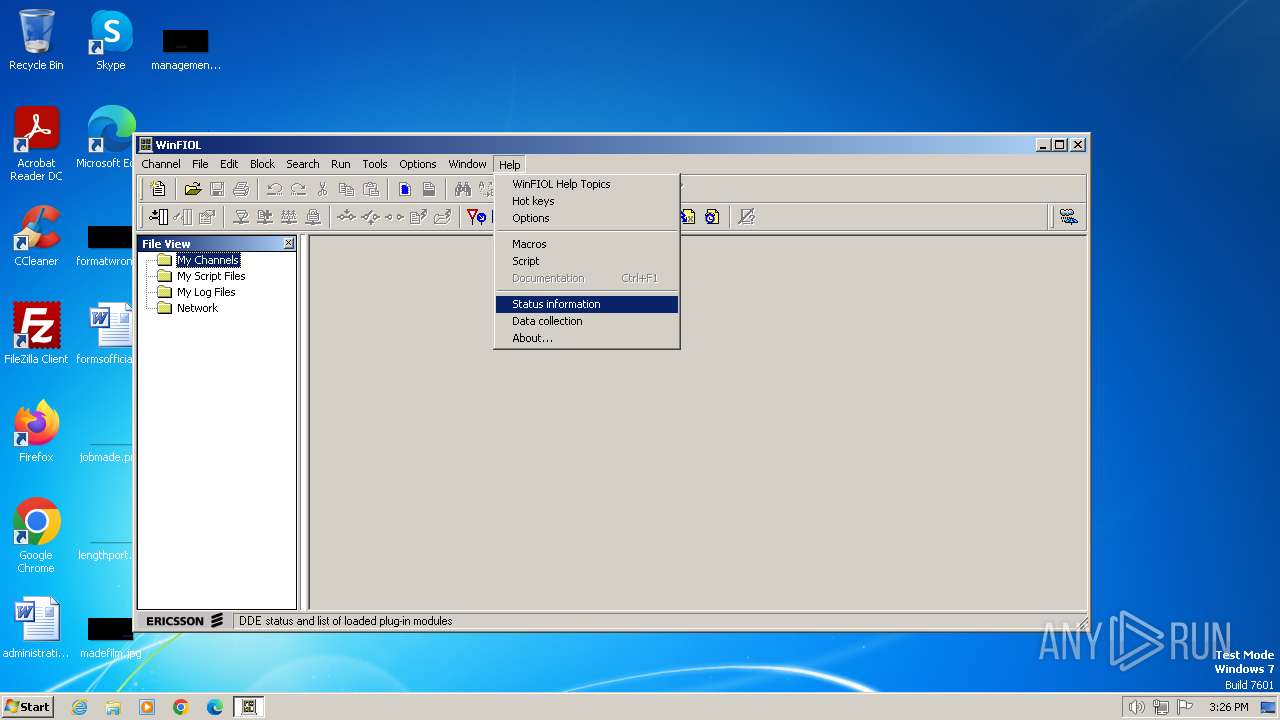Choose Macros from Help menu
1280x720 pixels.
[x=587, y=244]
